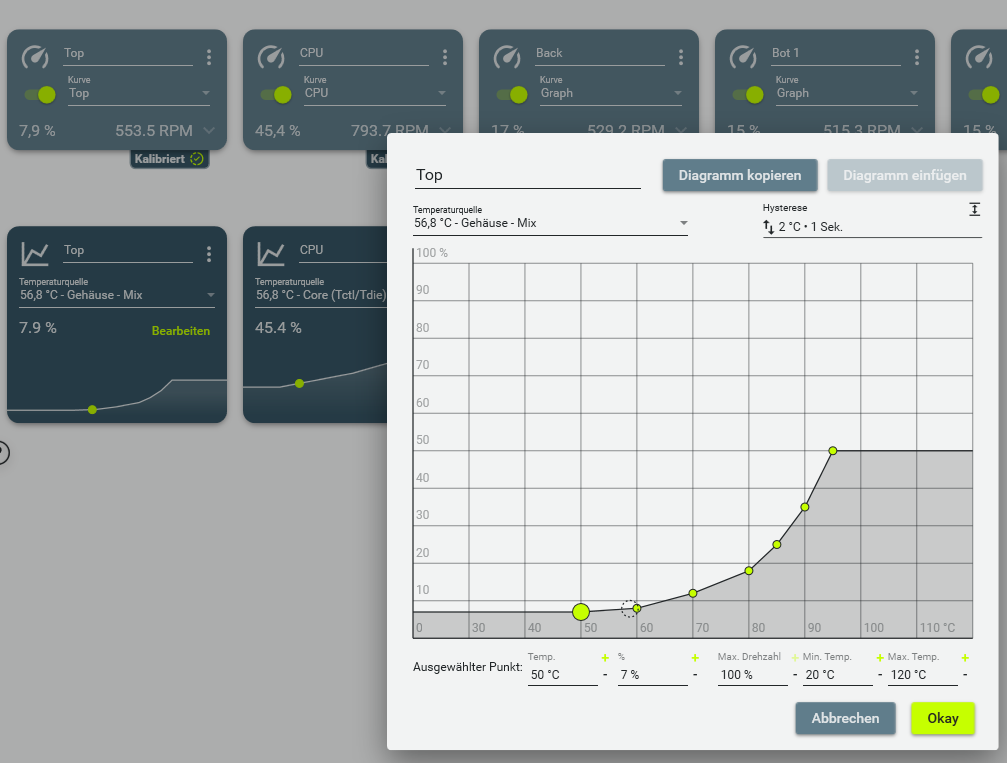
Task: Open the Kurve dropdown on Back fan card
Action: click(x=611, y=93)
